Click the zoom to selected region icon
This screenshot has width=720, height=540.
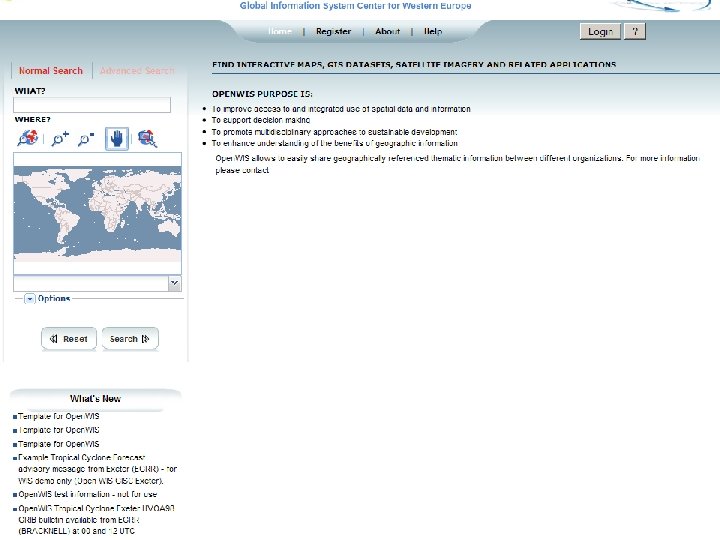pos(147,138)
